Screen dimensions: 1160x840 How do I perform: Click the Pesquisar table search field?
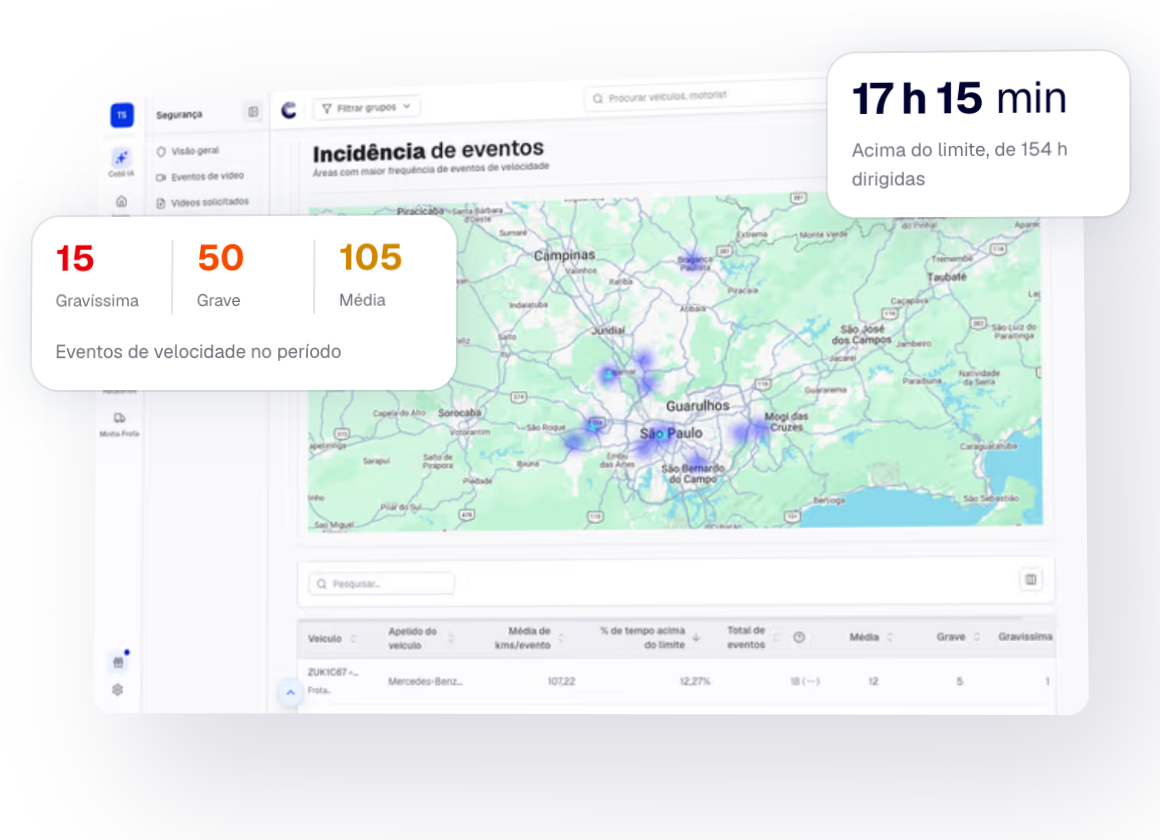coord(381,584)
